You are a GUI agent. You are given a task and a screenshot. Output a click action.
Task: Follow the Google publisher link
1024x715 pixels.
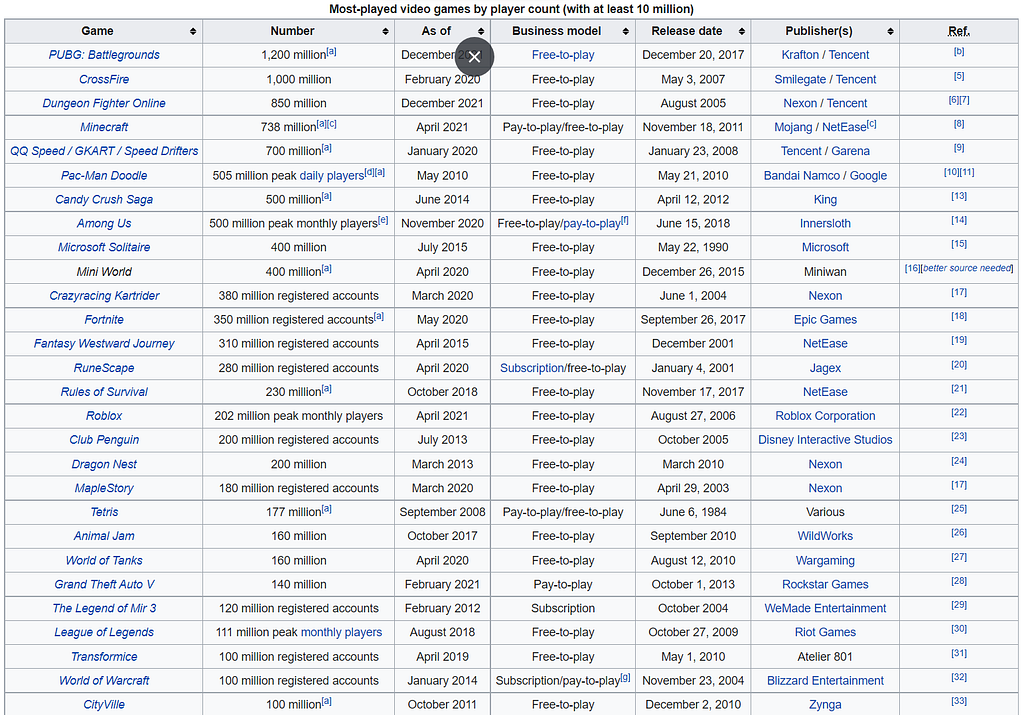tap(868, 176)
